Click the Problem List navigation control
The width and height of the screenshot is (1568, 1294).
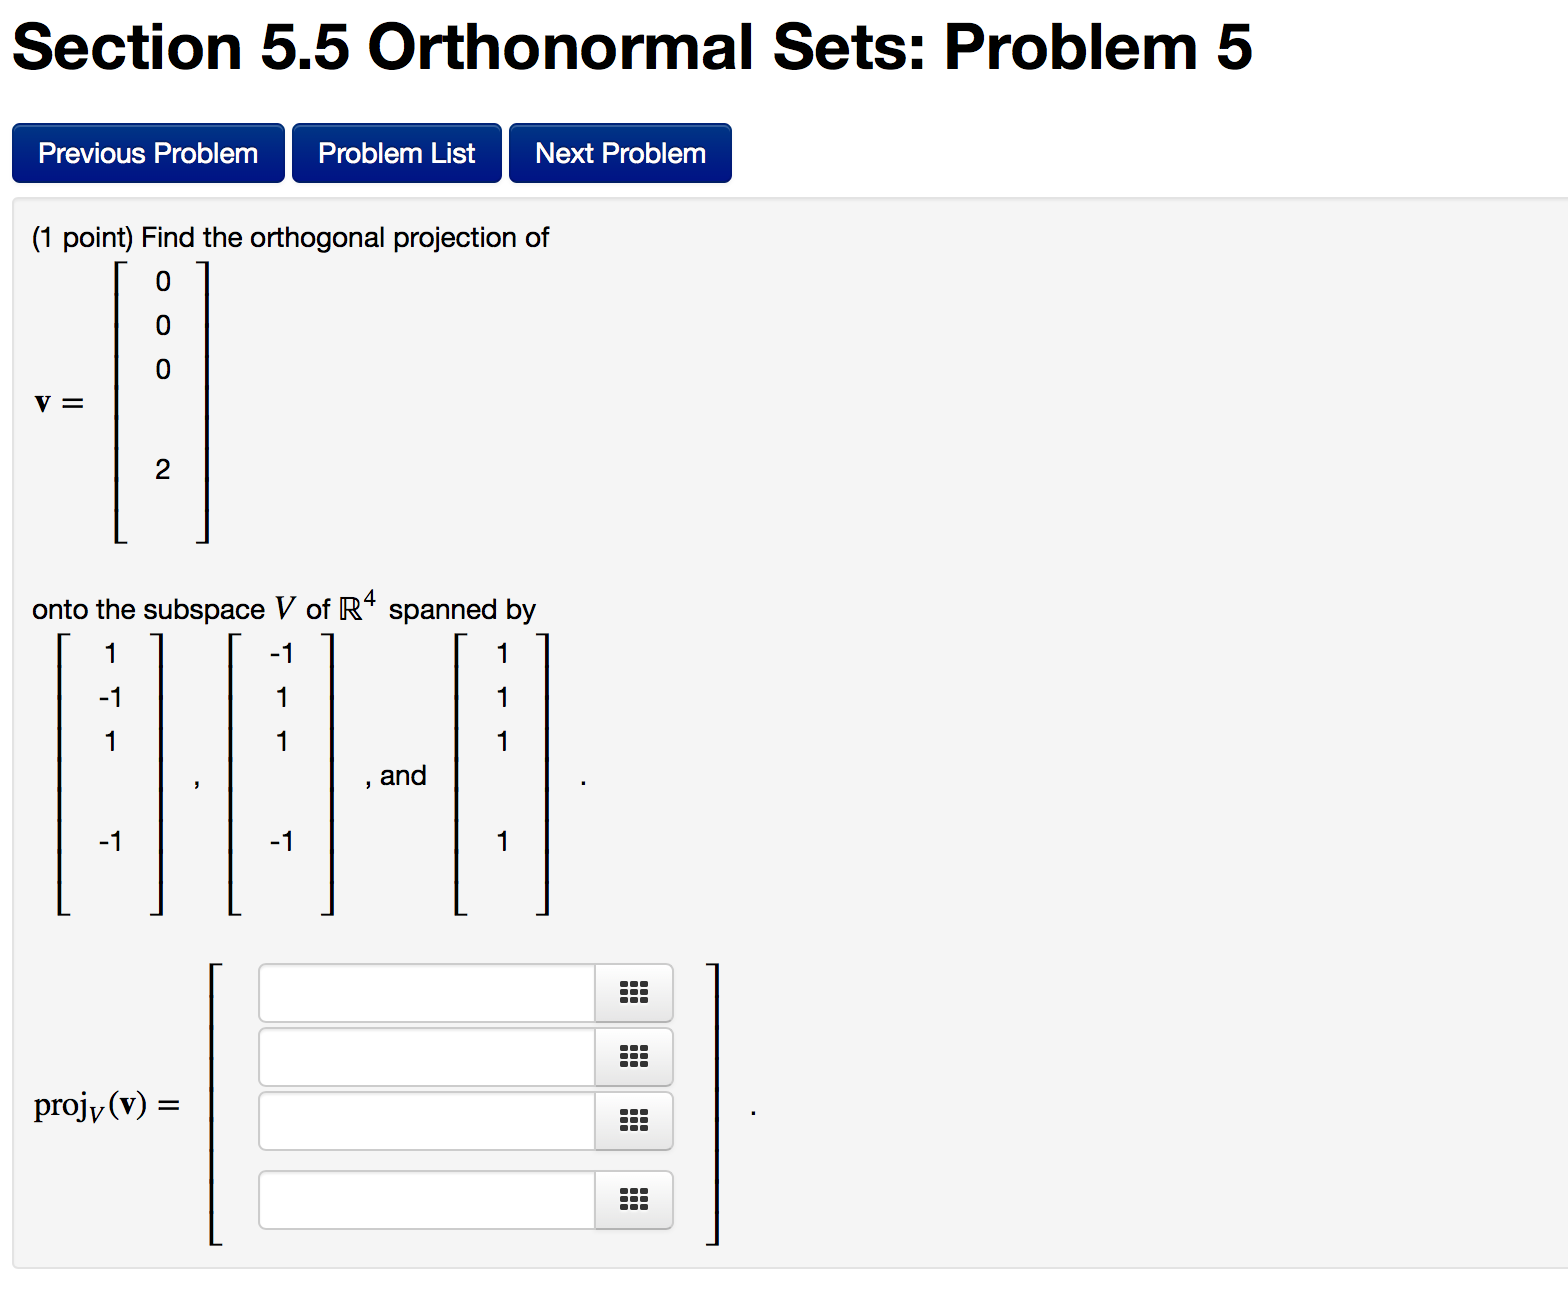point(396,152)
